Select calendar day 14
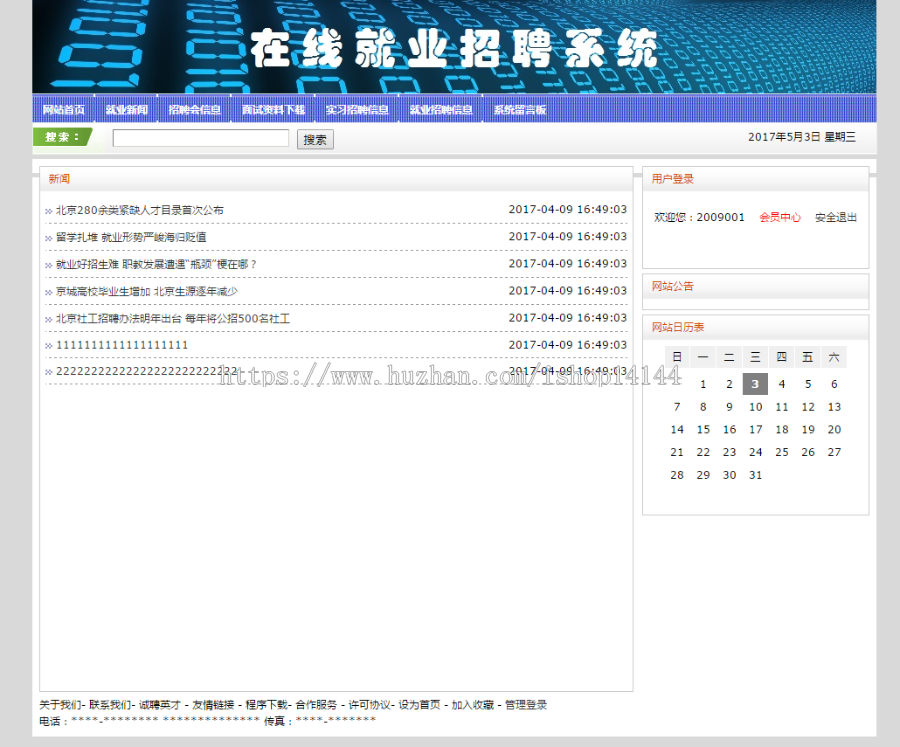 click(677, 429)
